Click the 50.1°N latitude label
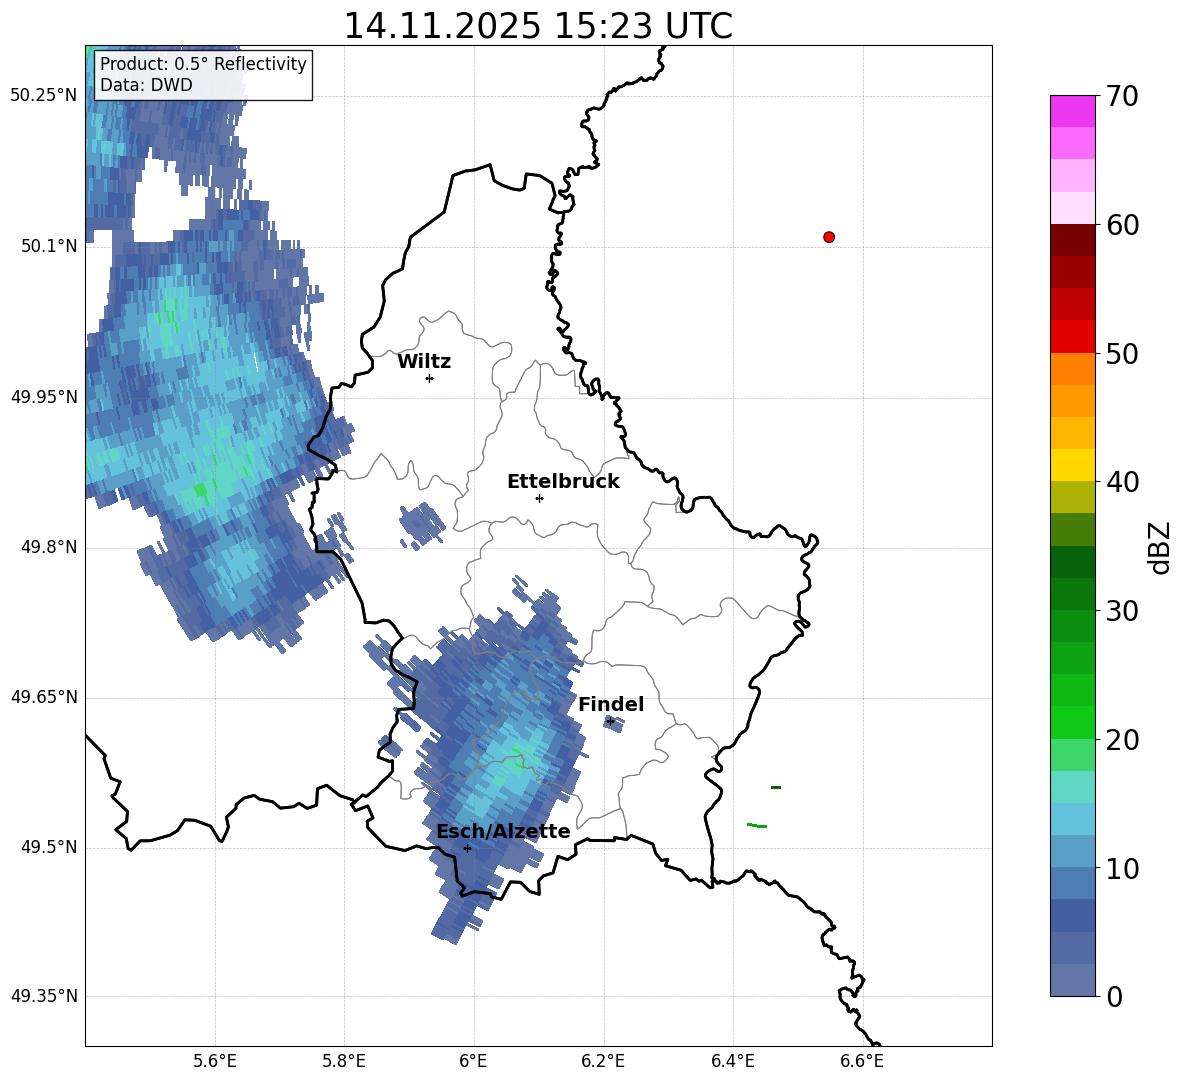Screen dimensions: 1184x1081 coord(49,246)
